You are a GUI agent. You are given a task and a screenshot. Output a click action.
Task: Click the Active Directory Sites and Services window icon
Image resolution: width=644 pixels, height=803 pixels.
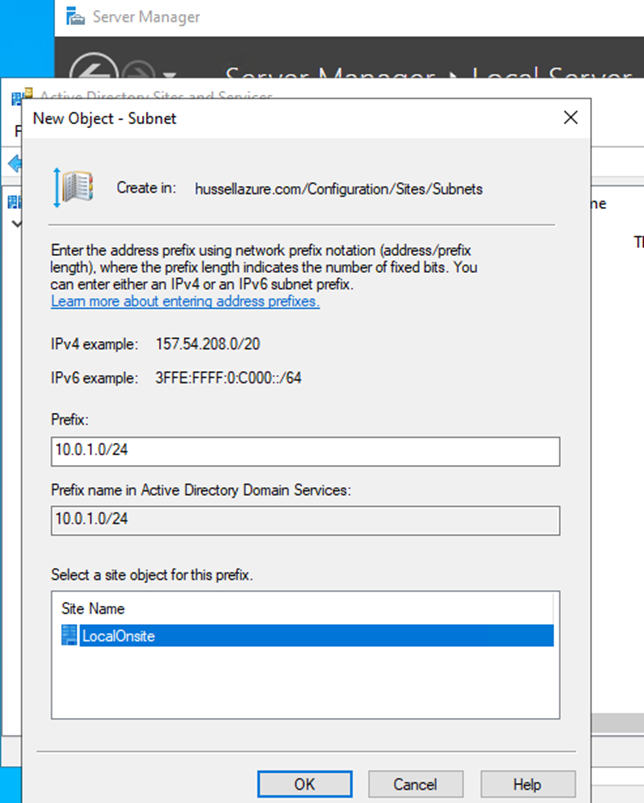(22, 96)
